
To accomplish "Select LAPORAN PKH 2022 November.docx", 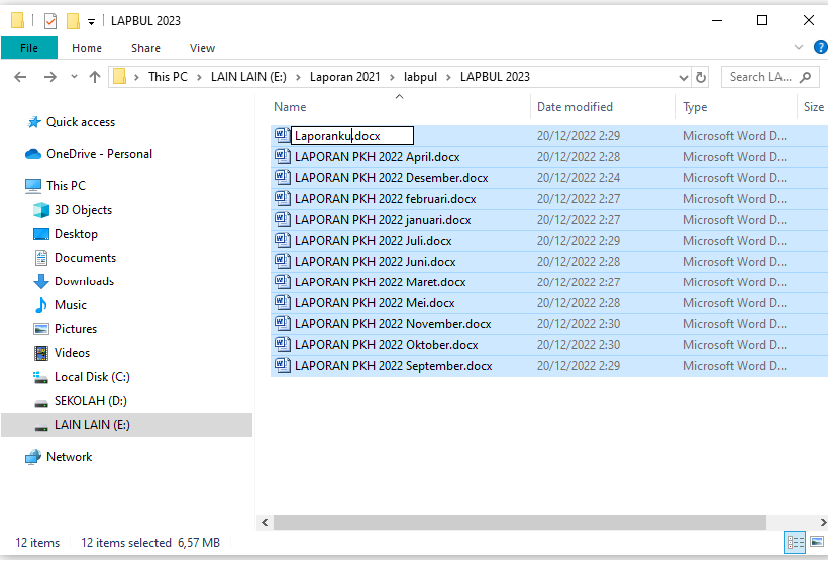I will 393,324.
